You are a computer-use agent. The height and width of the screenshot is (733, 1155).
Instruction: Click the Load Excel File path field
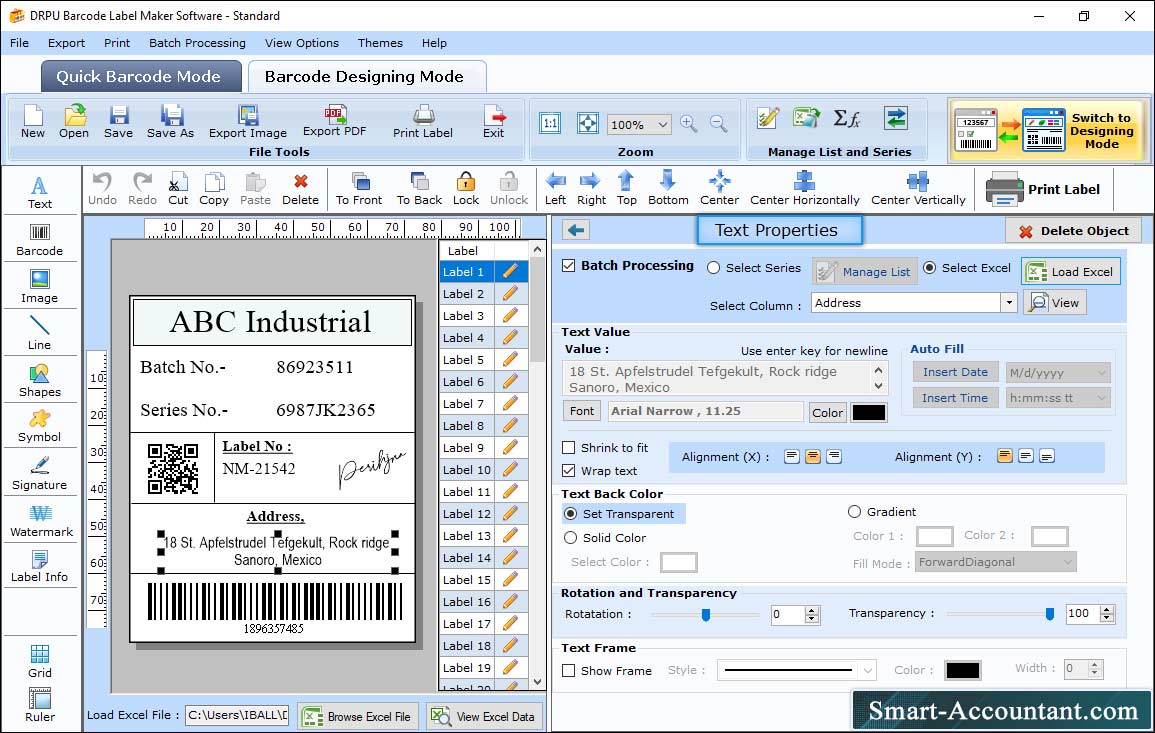pos(236,715)
